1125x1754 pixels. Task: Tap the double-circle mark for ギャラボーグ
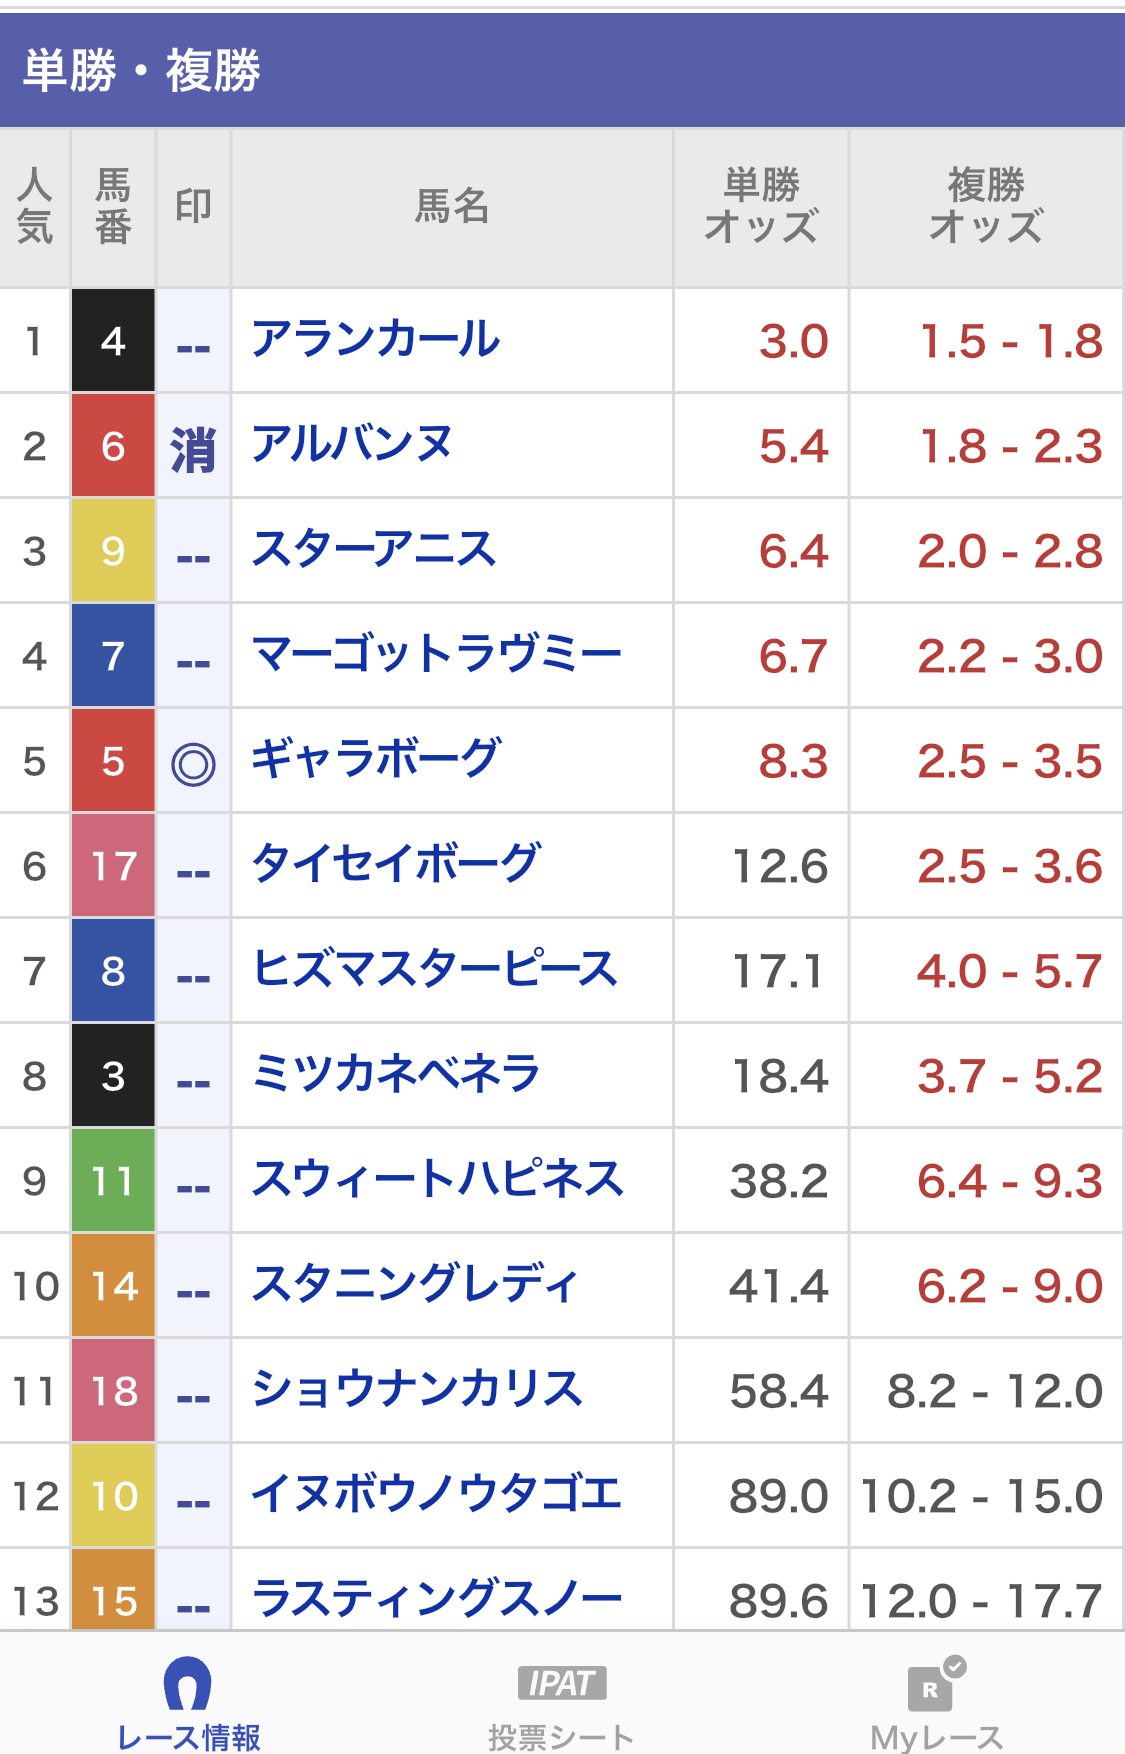(x=193, y=764)
